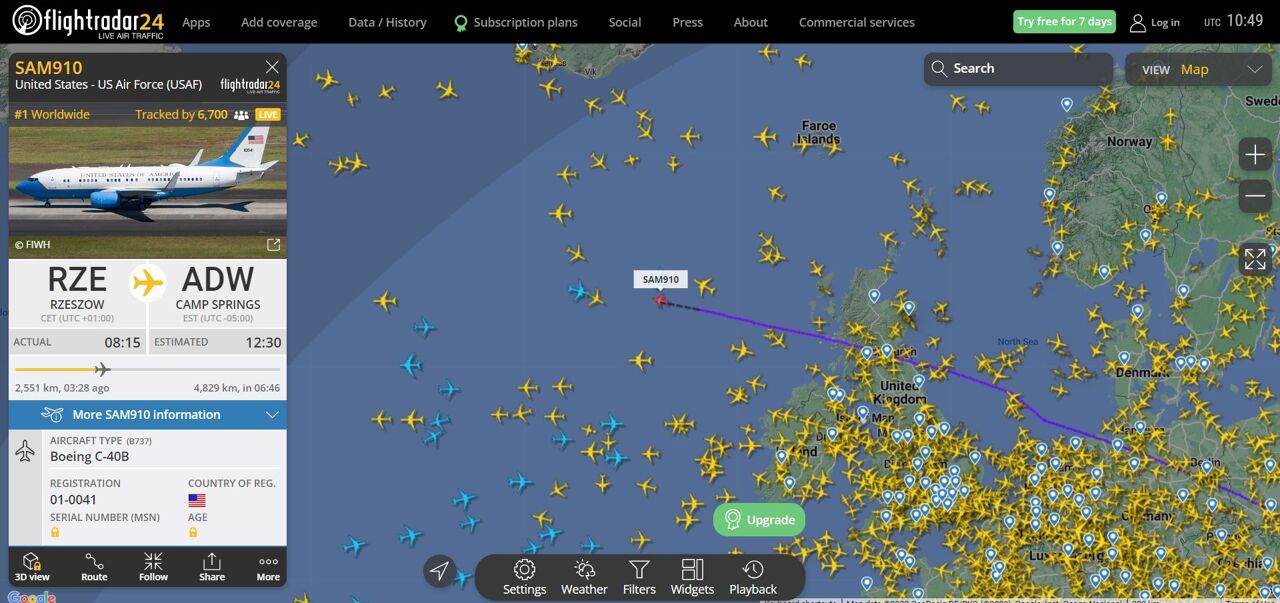Center map on my location arrow
Image resolution: width=1280 pixels, height=603 pixels.
pos(439,571)
